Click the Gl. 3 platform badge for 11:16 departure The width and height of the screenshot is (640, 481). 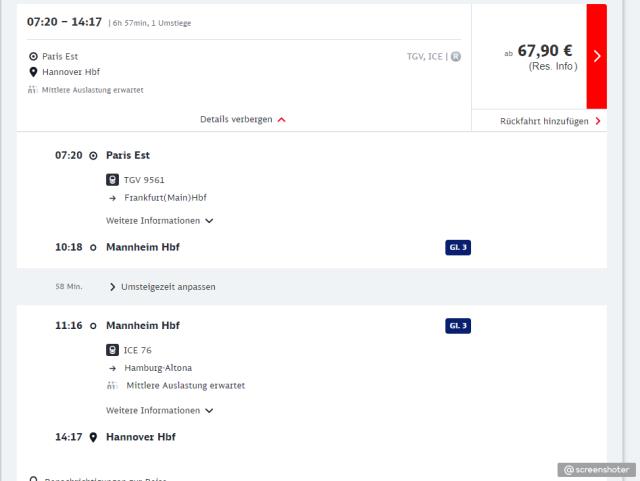point(458,325)
